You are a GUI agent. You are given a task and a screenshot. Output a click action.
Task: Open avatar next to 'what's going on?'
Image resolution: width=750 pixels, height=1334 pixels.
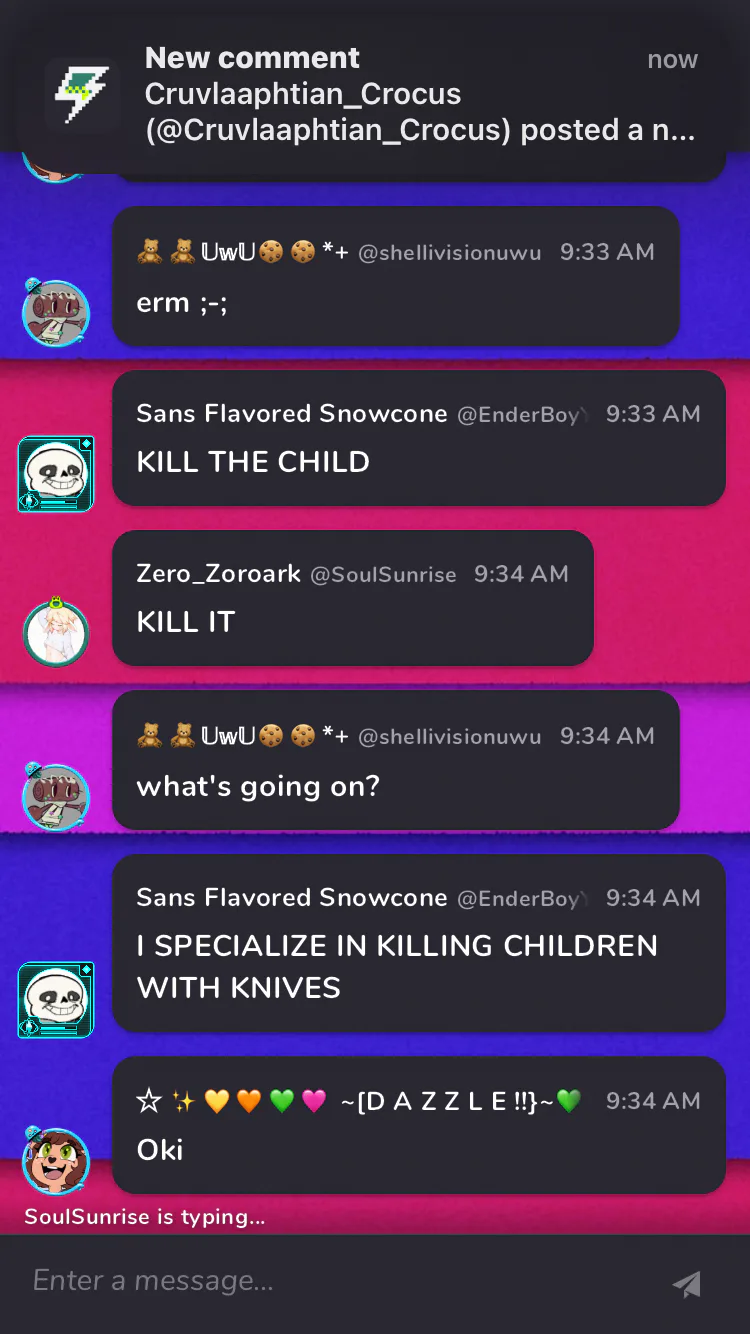pyautogui.click(x=56, y=797)
